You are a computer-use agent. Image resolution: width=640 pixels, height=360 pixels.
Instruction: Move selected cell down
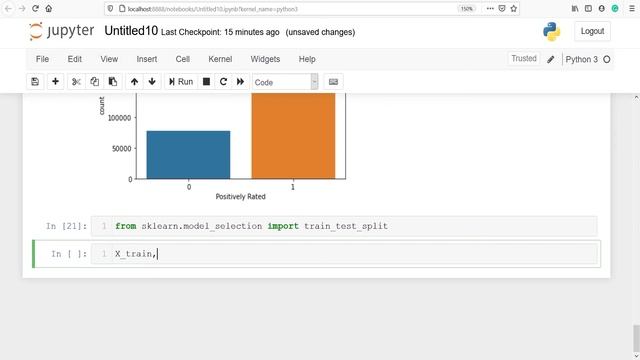pyautogui.click(x=152, y=82)
